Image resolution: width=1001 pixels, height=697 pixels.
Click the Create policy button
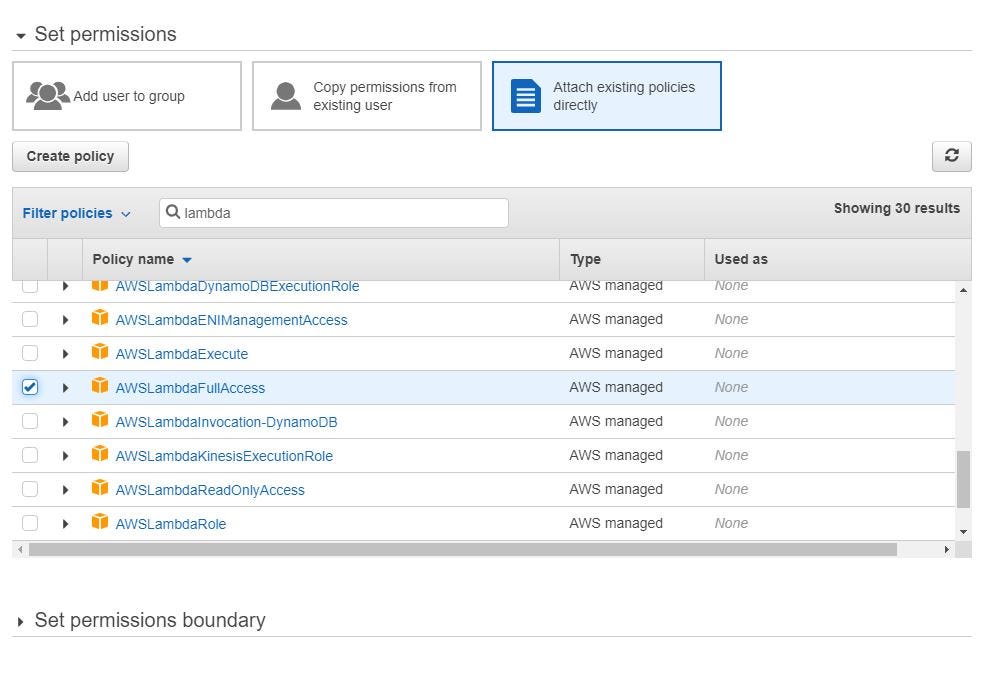tap(70, 156)
